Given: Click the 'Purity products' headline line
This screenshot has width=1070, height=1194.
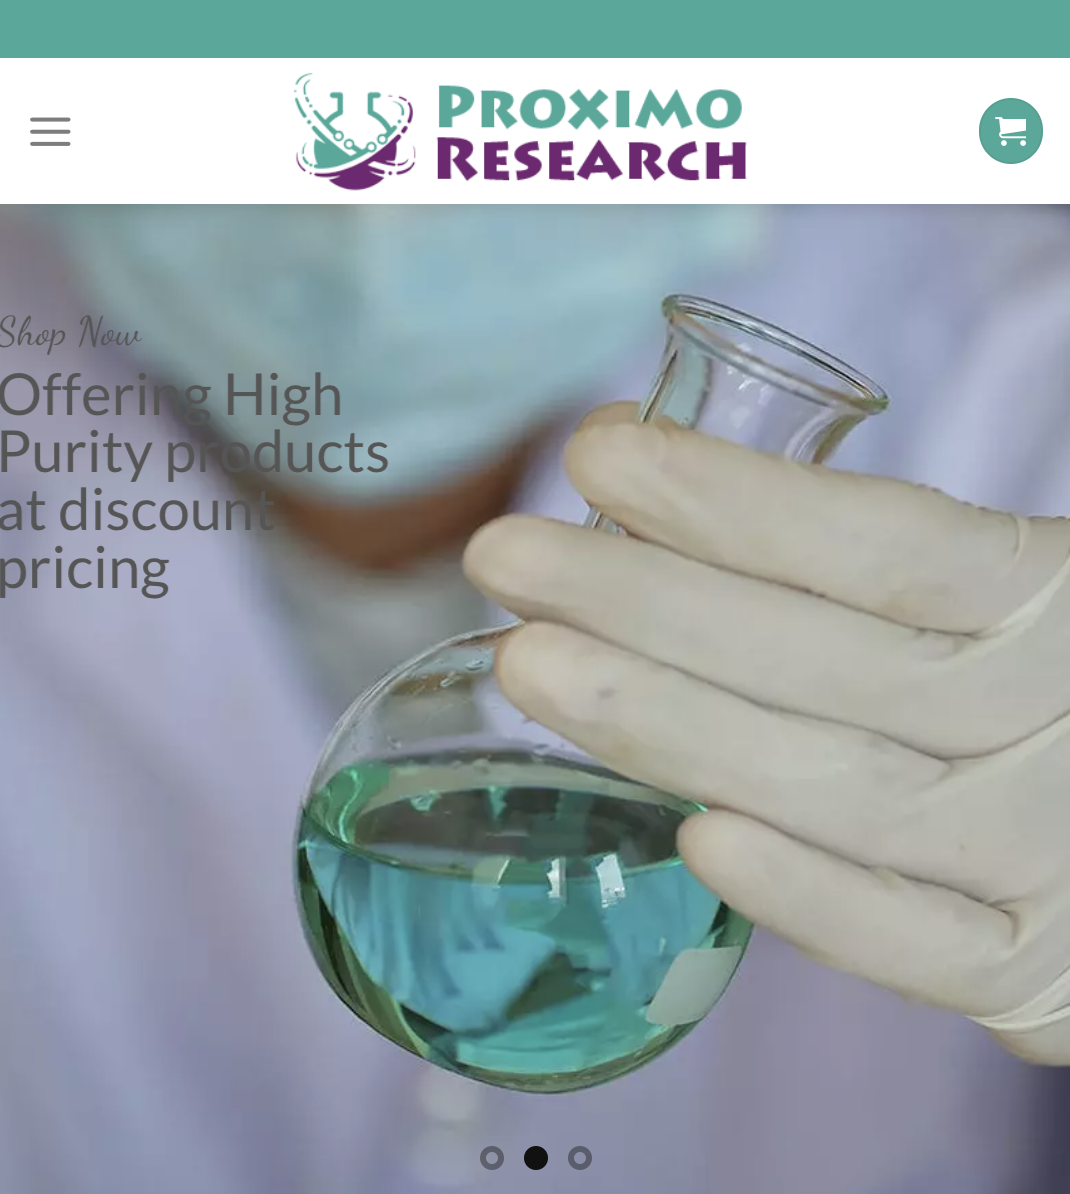Looking at the screenshot, I should (x=194, y=453).
